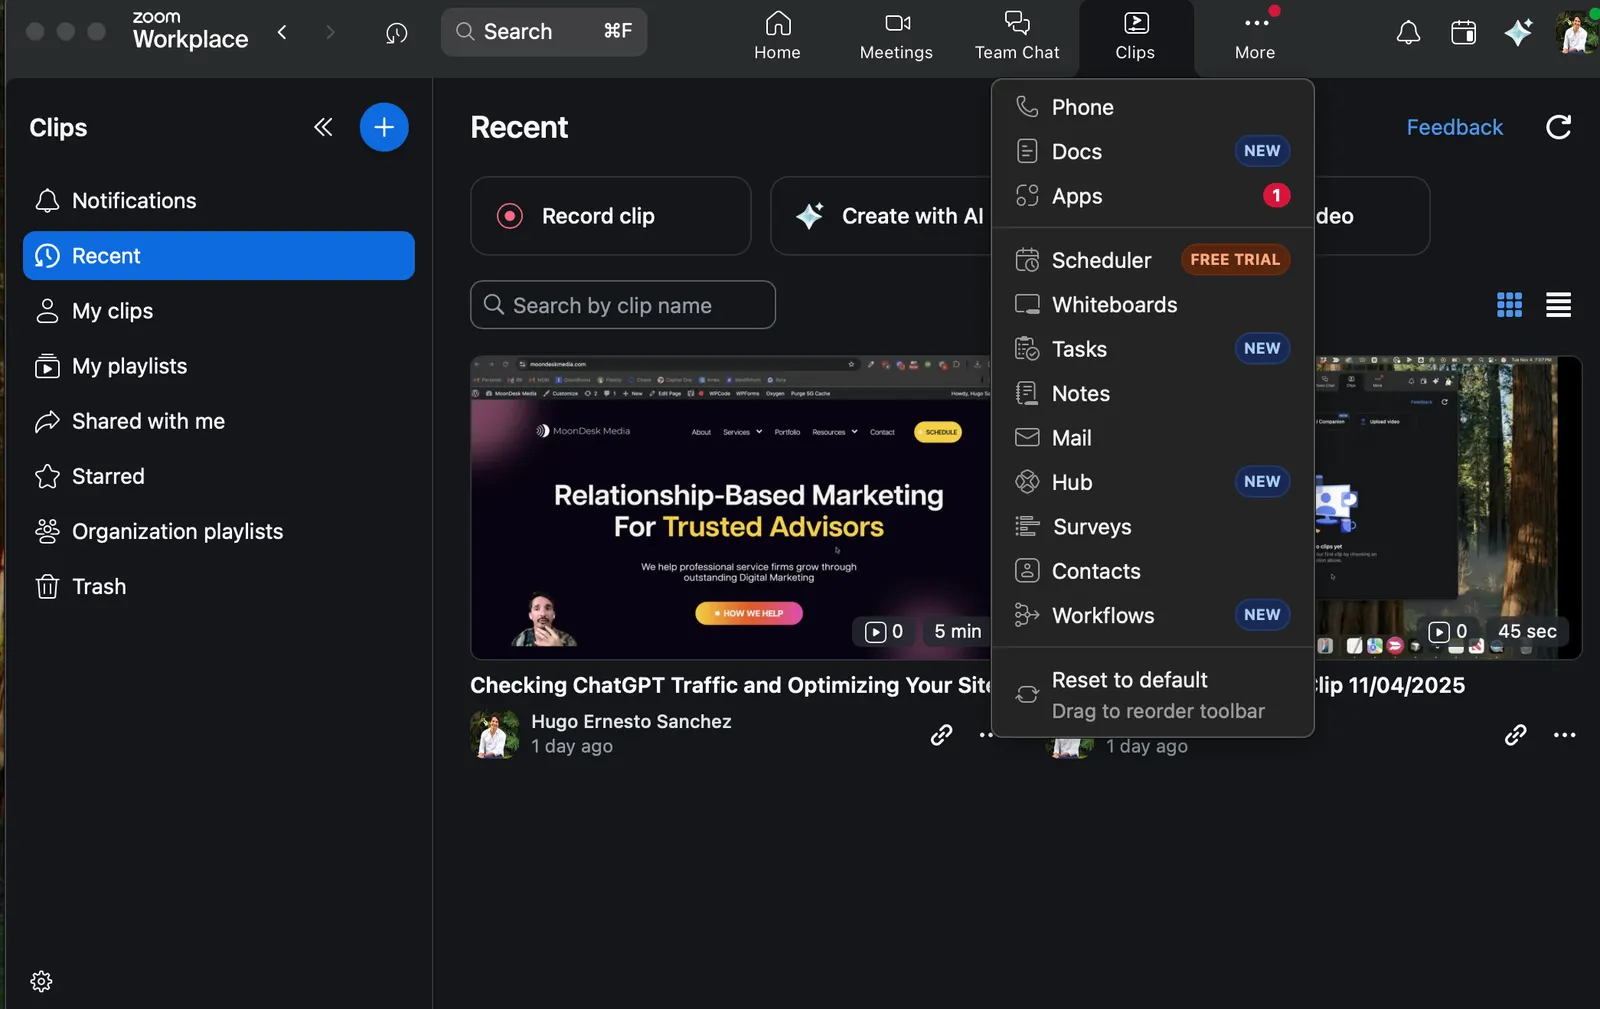This screenshot has width=1600, height=1009.
Task: Close the More menu via its toolbar button
Action: 1255,37
